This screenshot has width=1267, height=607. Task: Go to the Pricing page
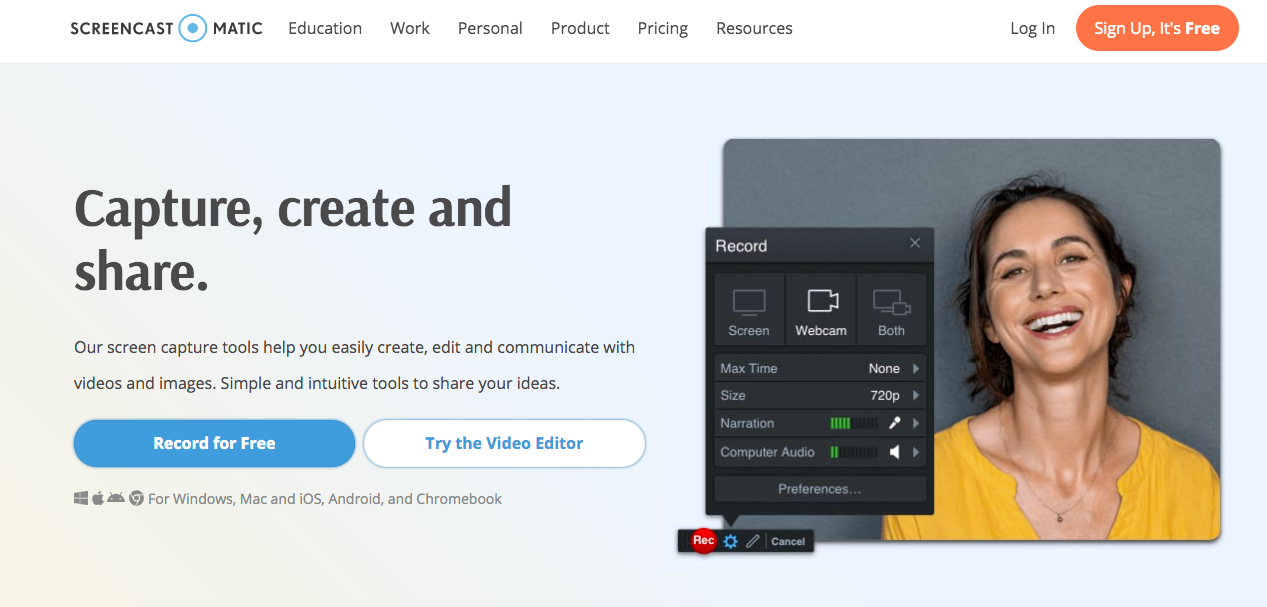[x=663, y=28]
